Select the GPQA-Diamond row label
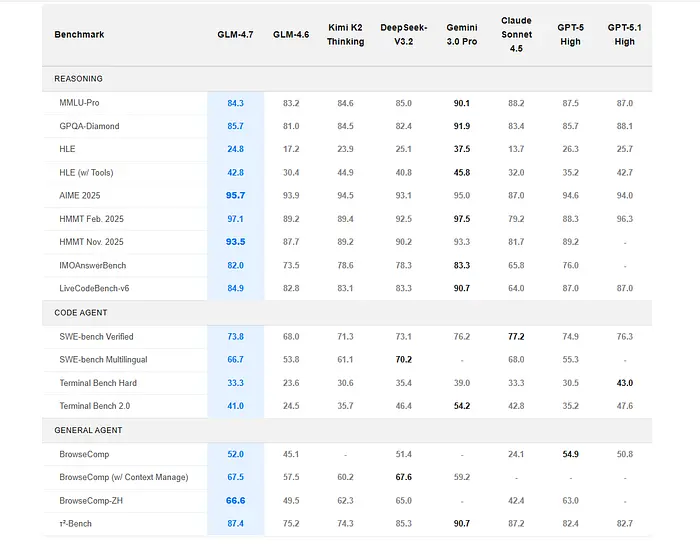This screenshot has width=700, height=545. tap(92, 126)
